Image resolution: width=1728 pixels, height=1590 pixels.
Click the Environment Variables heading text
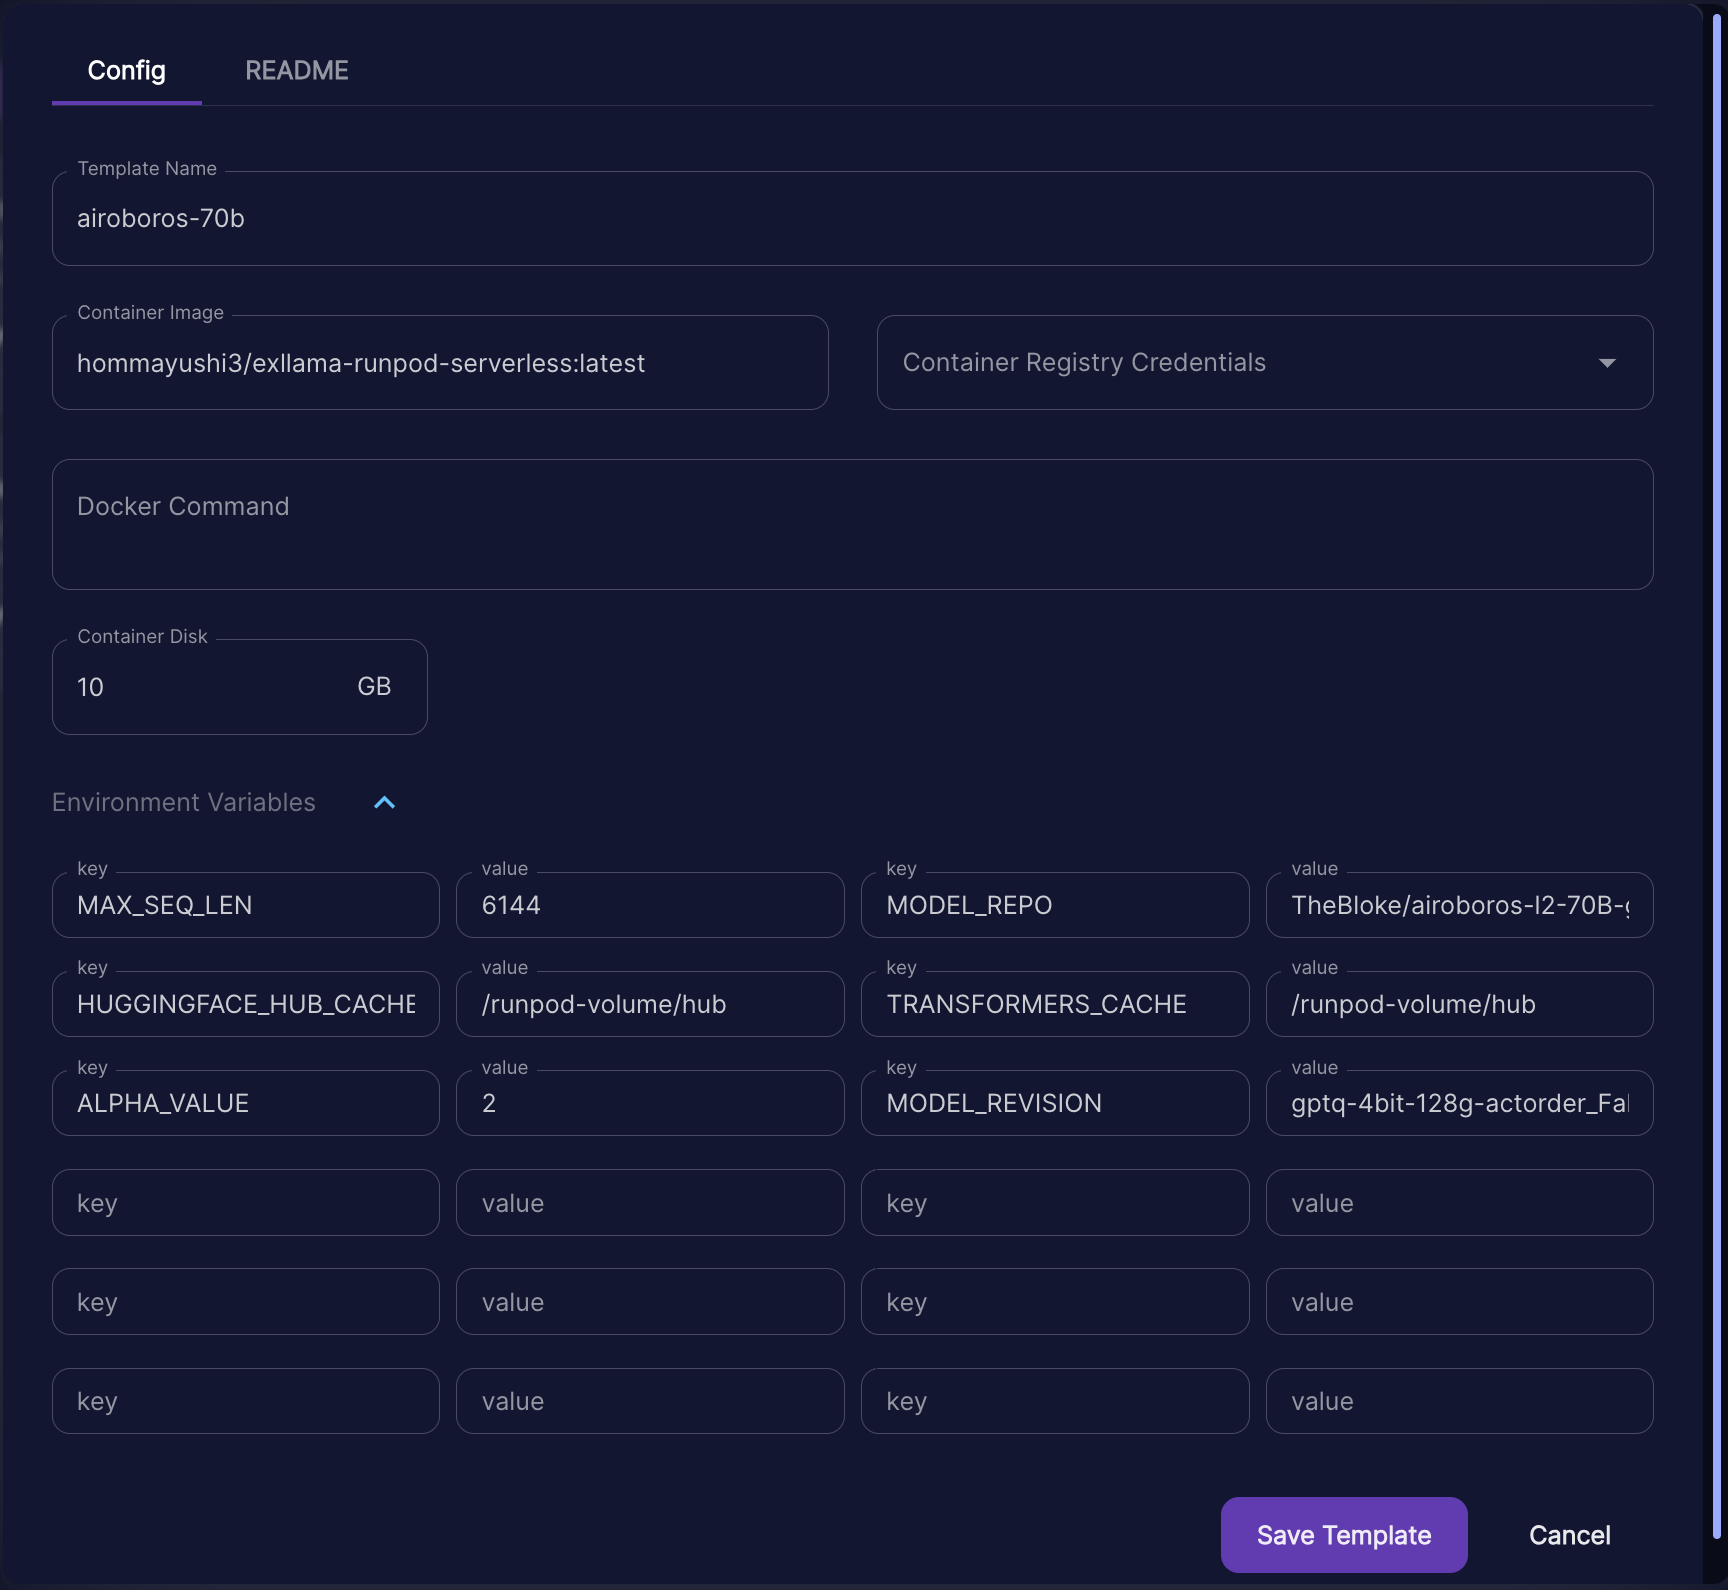[184, 802]
